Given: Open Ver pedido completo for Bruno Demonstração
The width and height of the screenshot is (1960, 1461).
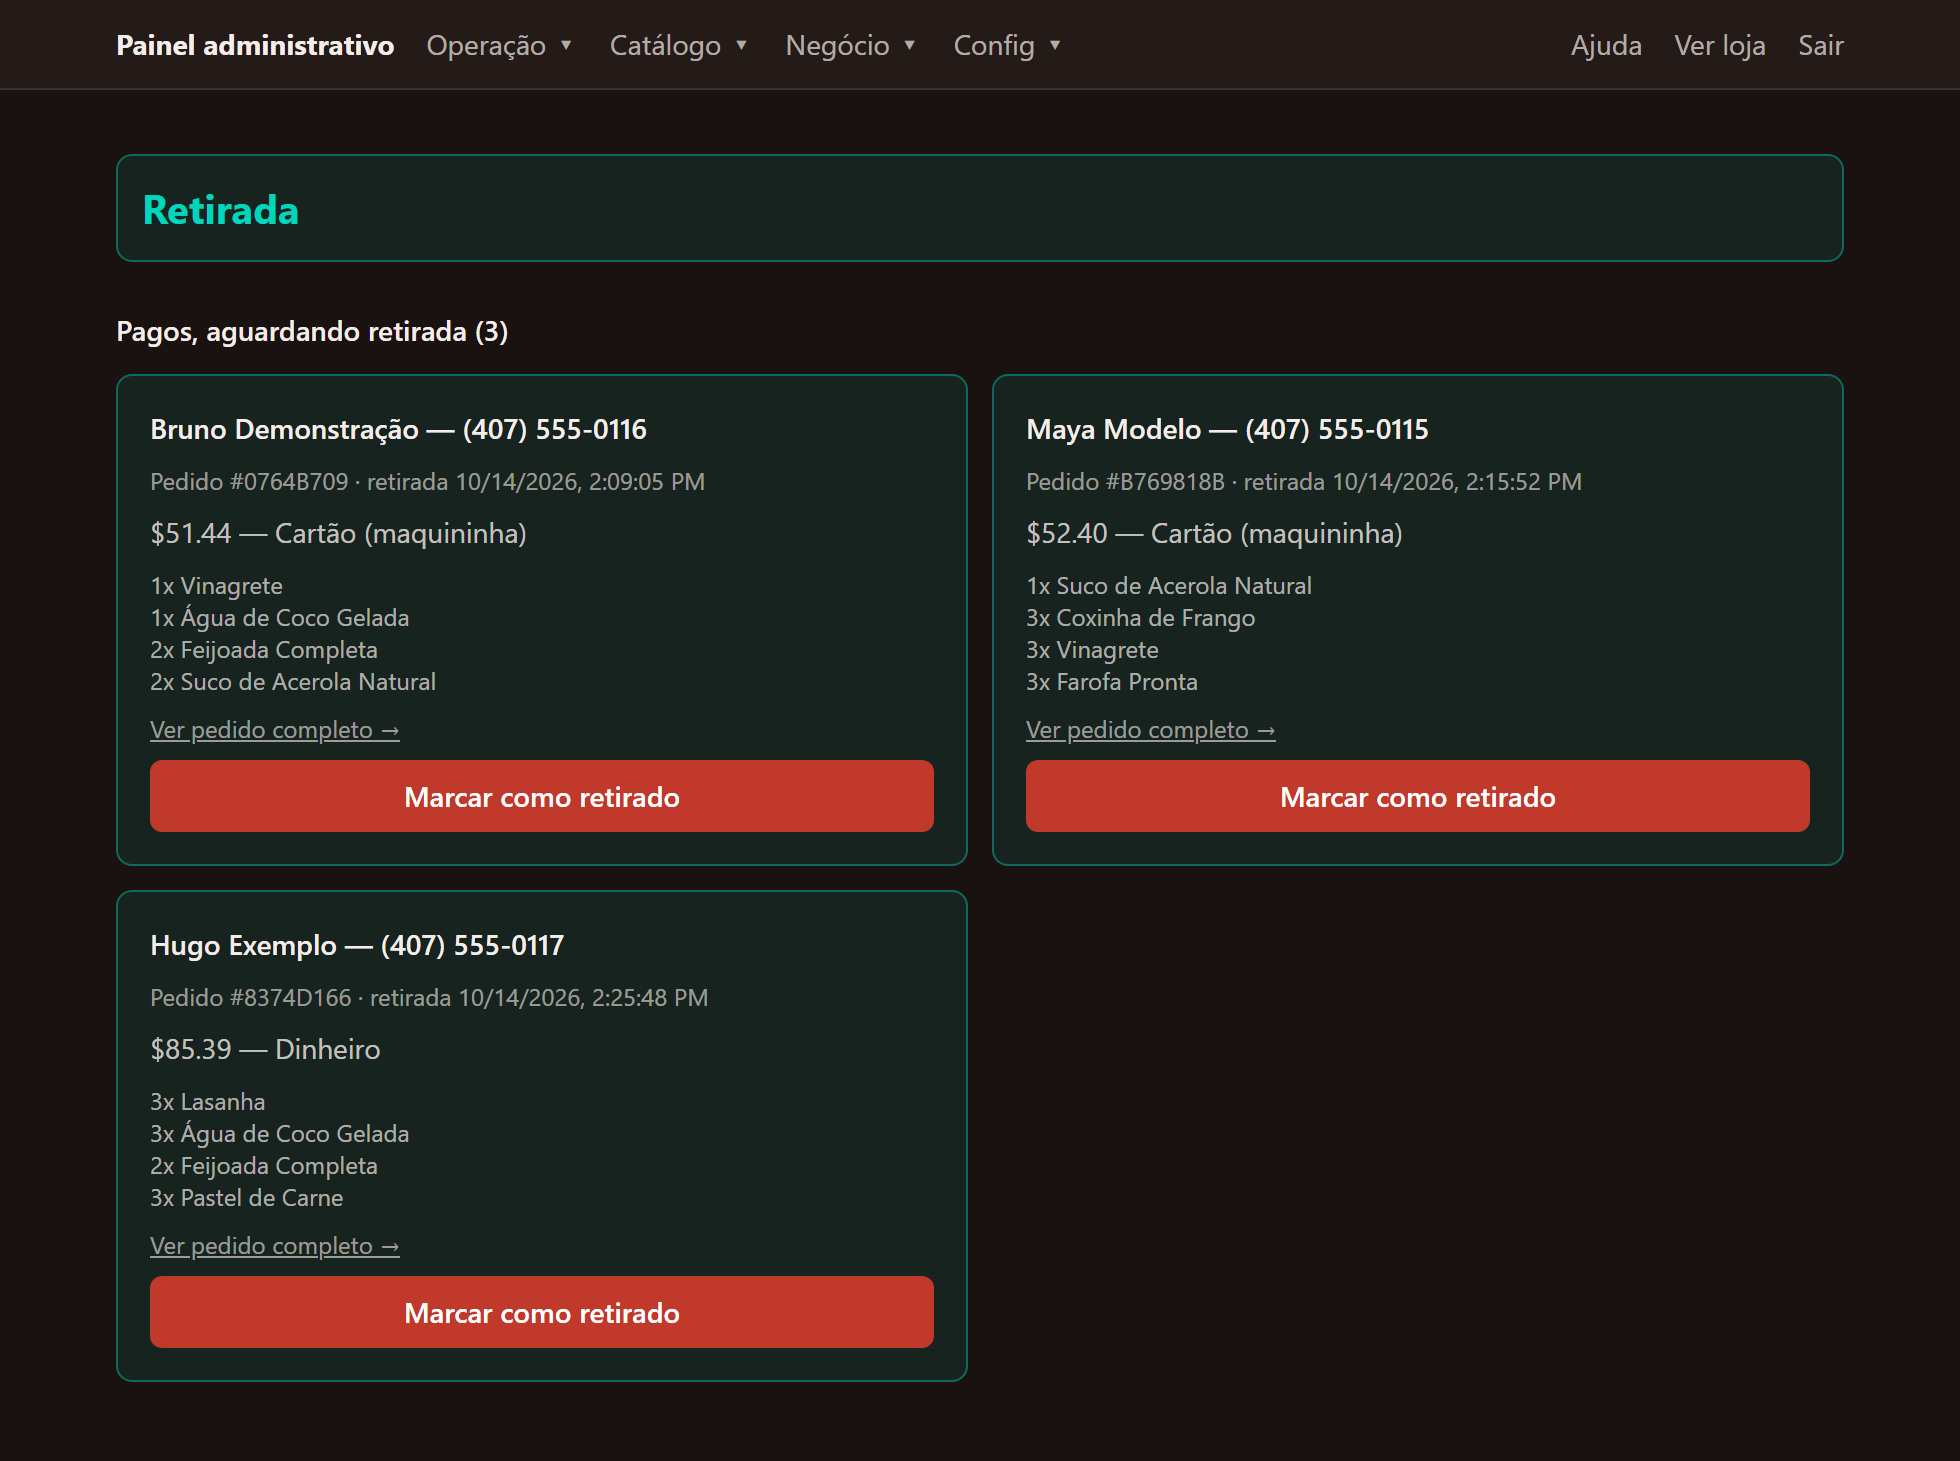Looking at the screenshot, I should point(275,730).
